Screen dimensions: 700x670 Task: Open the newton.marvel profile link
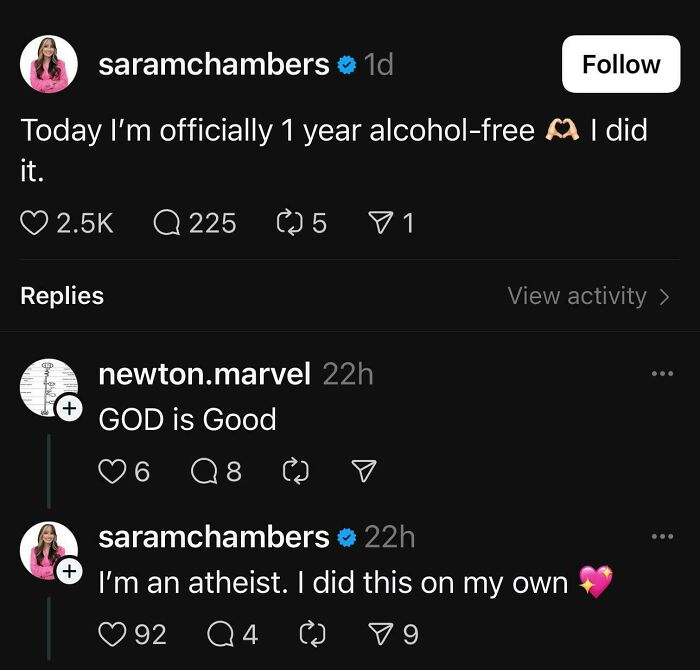pos(204,374)
